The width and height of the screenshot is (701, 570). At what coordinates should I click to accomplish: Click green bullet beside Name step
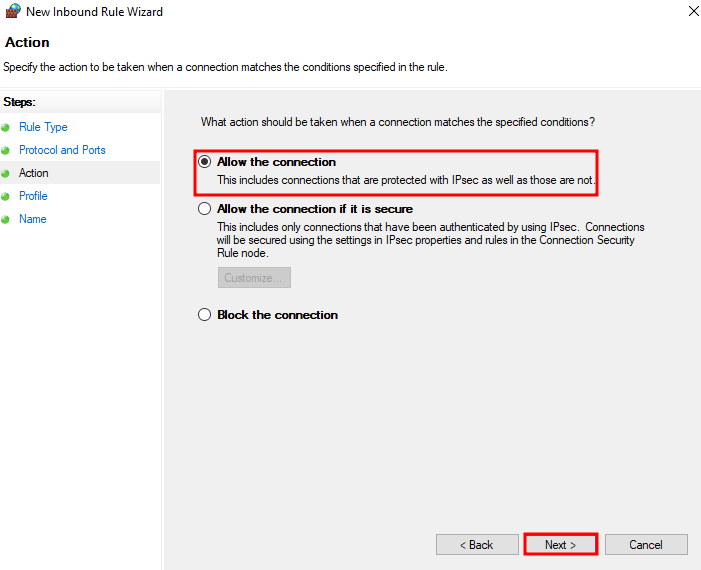[5, 220]
